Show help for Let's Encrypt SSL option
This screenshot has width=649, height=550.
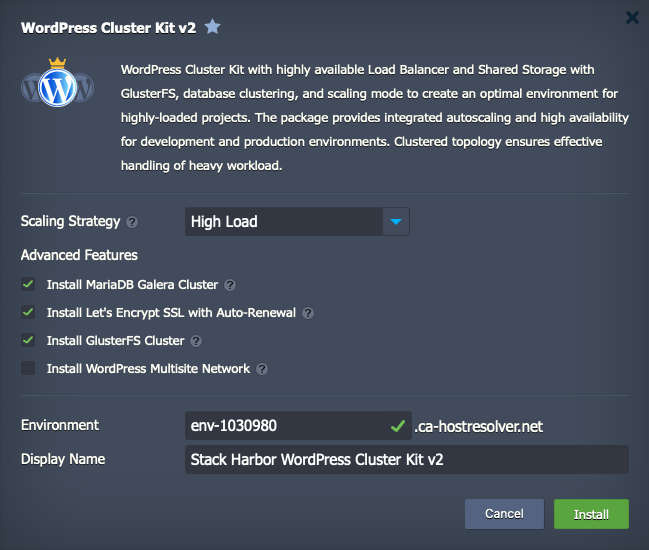(308, 313)
